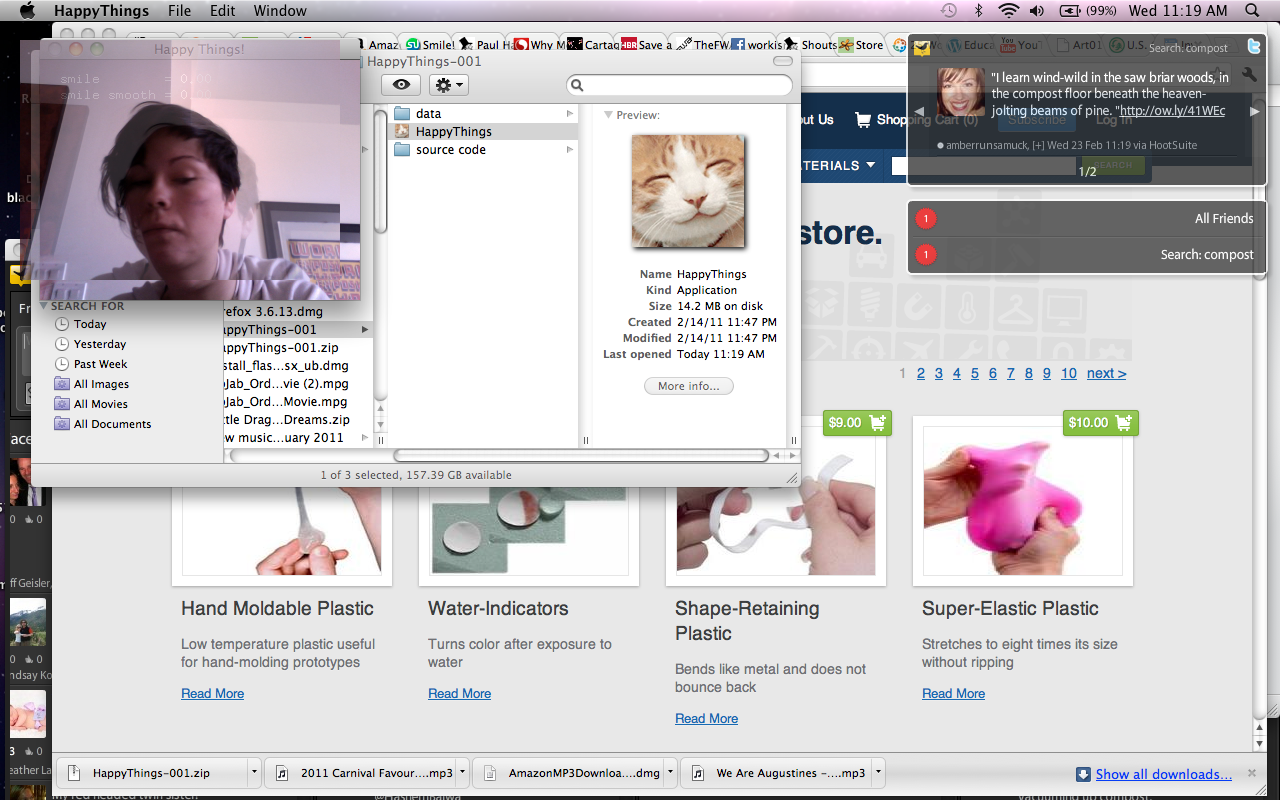Go to page 5 of results
The width and height of the screenshot is (1280, 800).
975,373
